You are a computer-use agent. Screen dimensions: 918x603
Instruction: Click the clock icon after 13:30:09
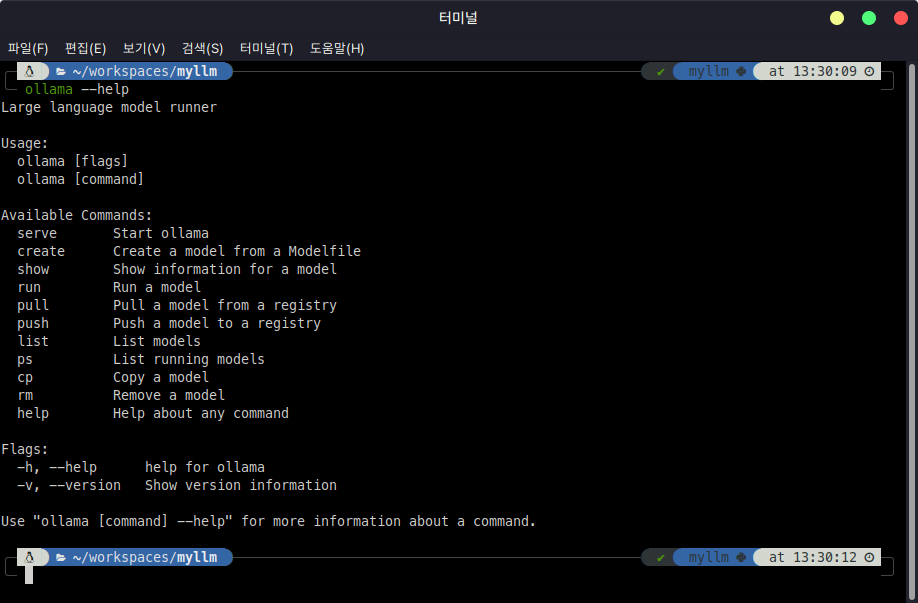[x=869, y=71]
